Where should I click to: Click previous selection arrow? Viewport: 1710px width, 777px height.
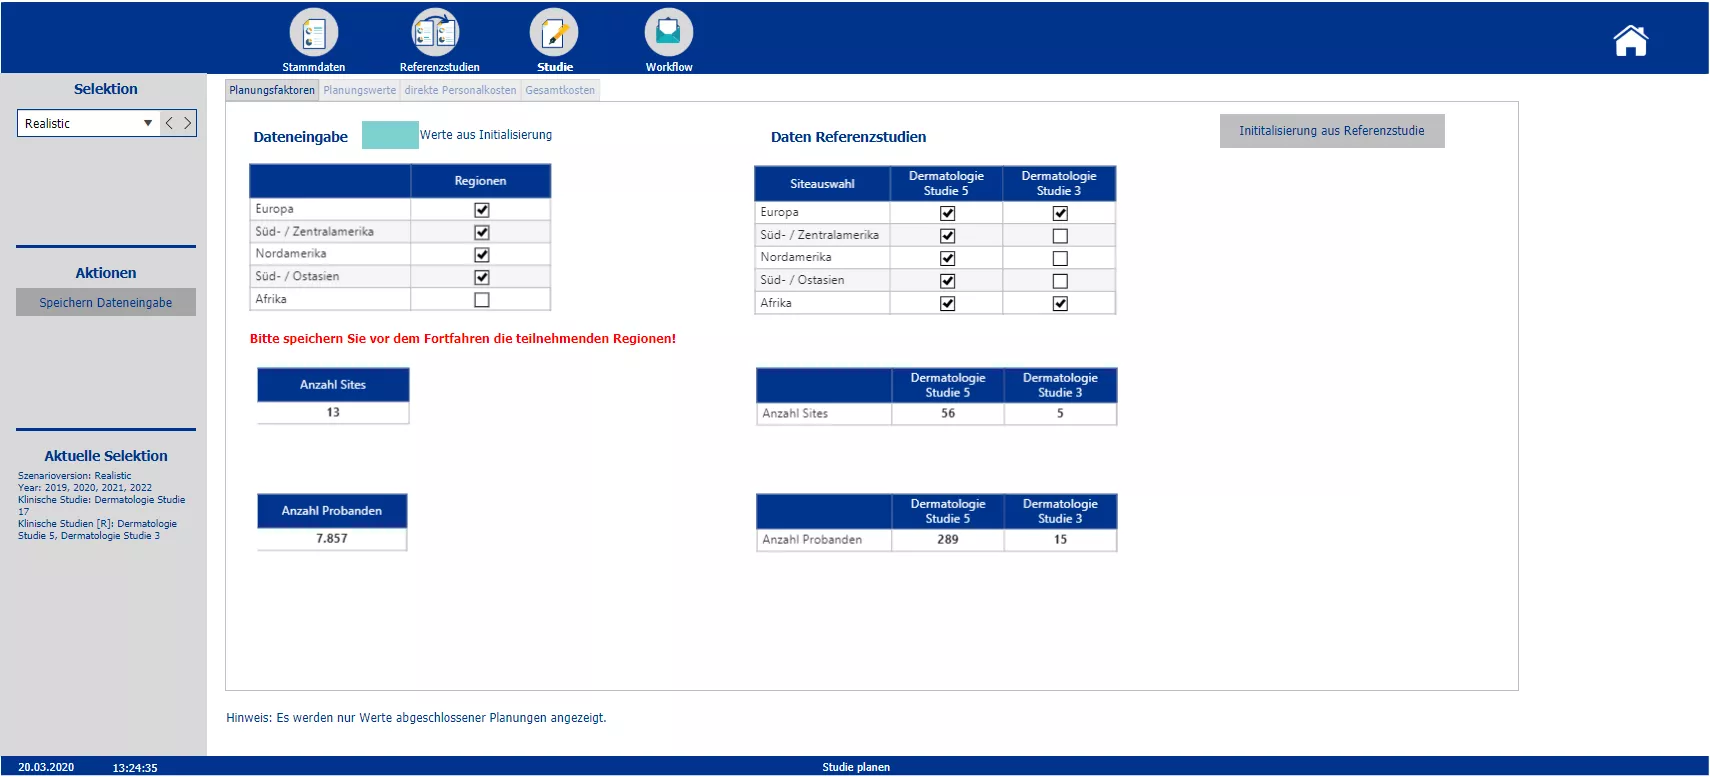pos(169,123)
